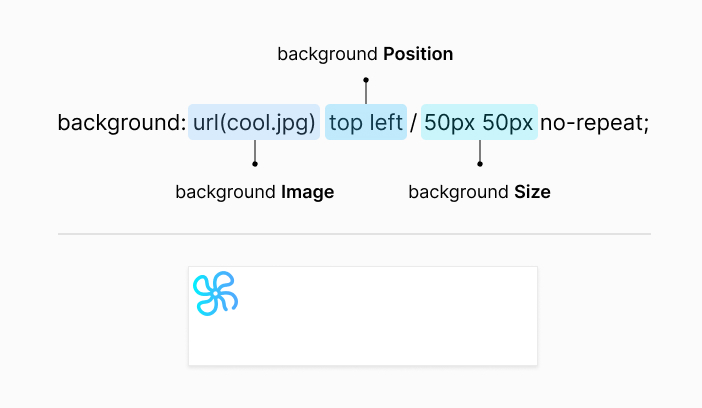Click the bold word "Image"
This screenshot has width=702, height=408.
308,192
